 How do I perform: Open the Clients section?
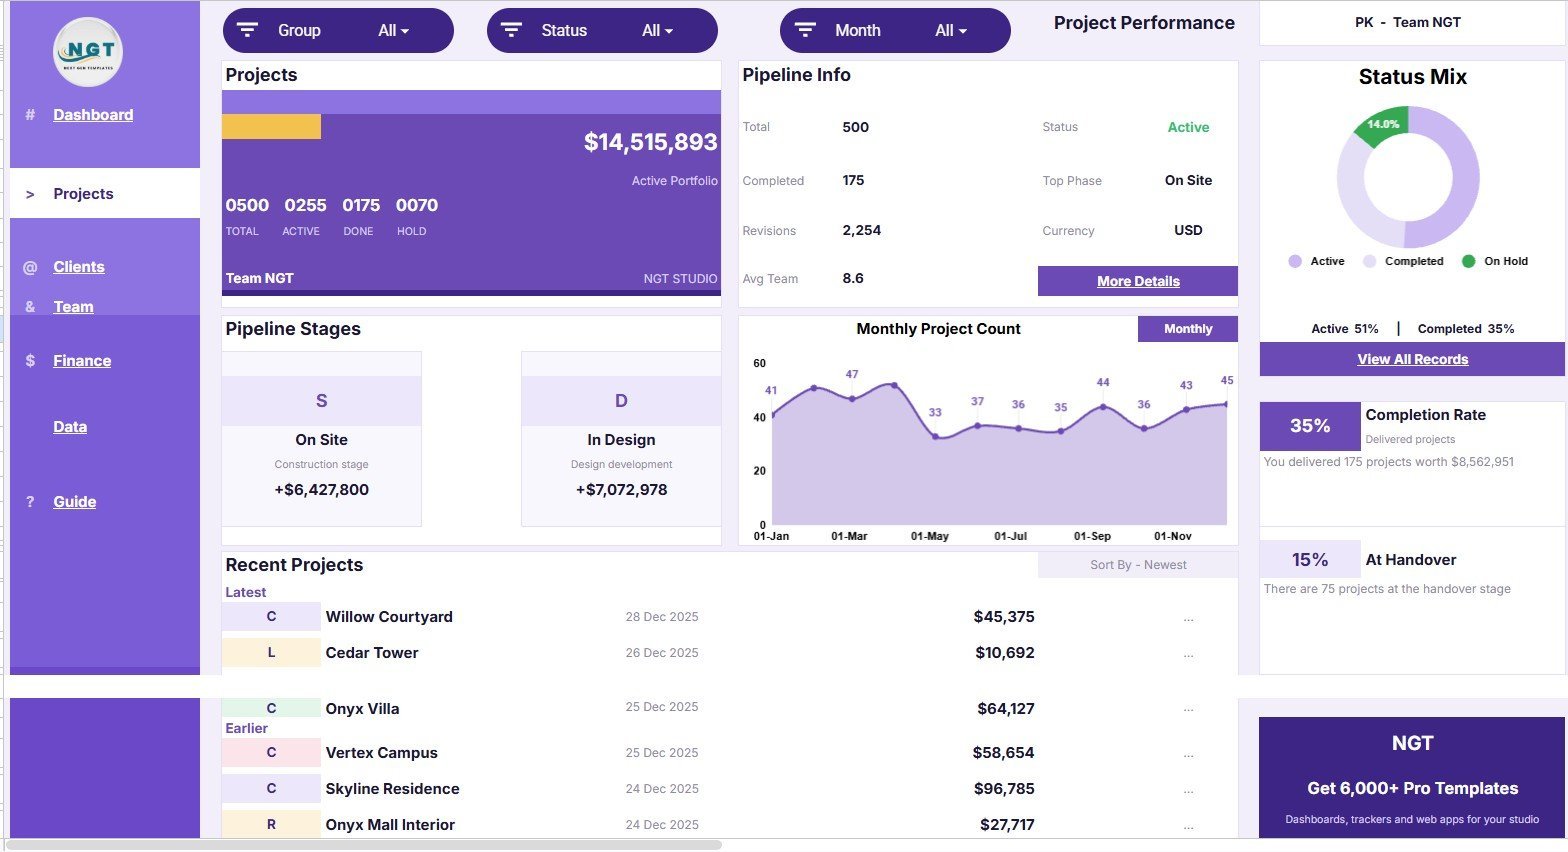click(79, 267)
